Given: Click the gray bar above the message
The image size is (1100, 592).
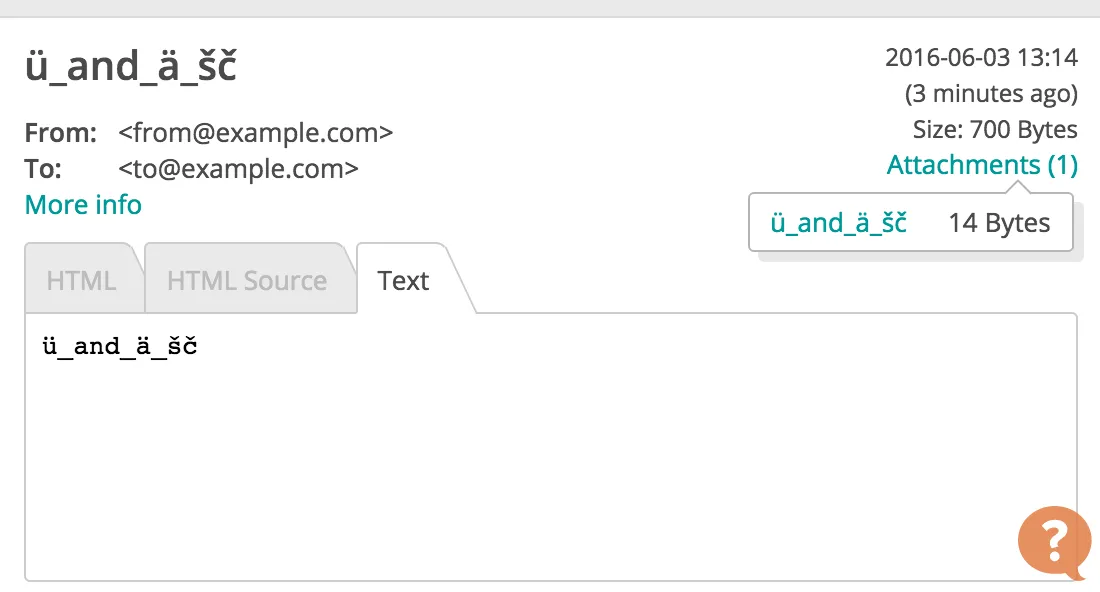Looking at the screenshot, I should [550, 8].
